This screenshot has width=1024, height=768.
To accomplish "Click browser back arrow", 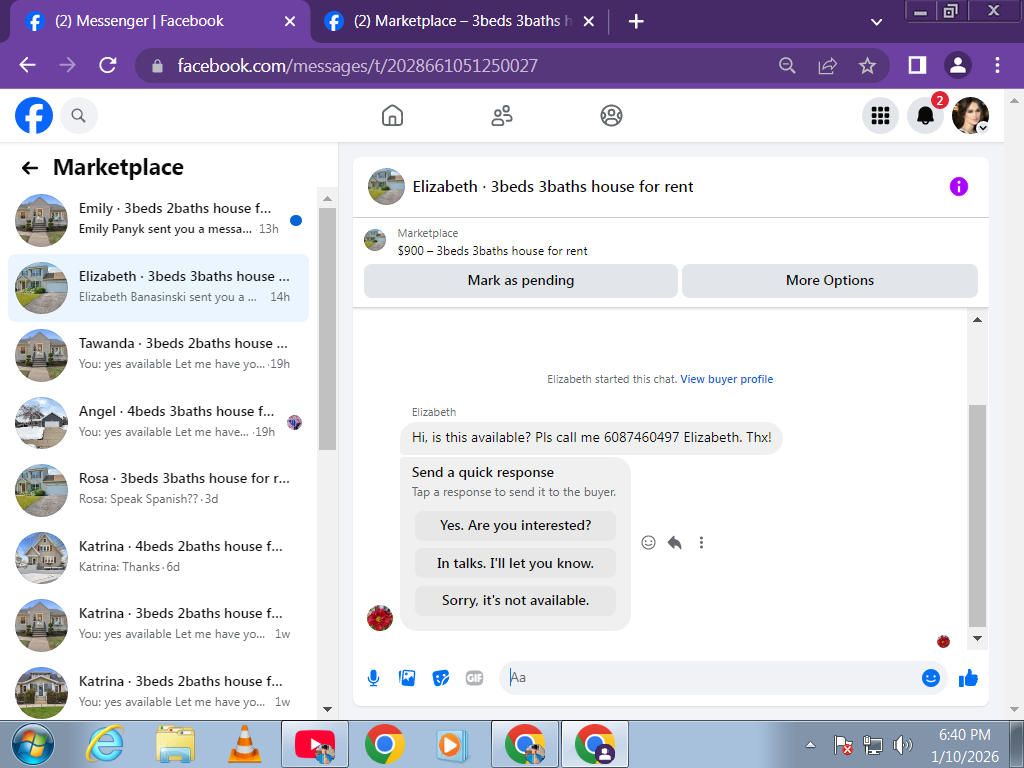I will 27,65.
